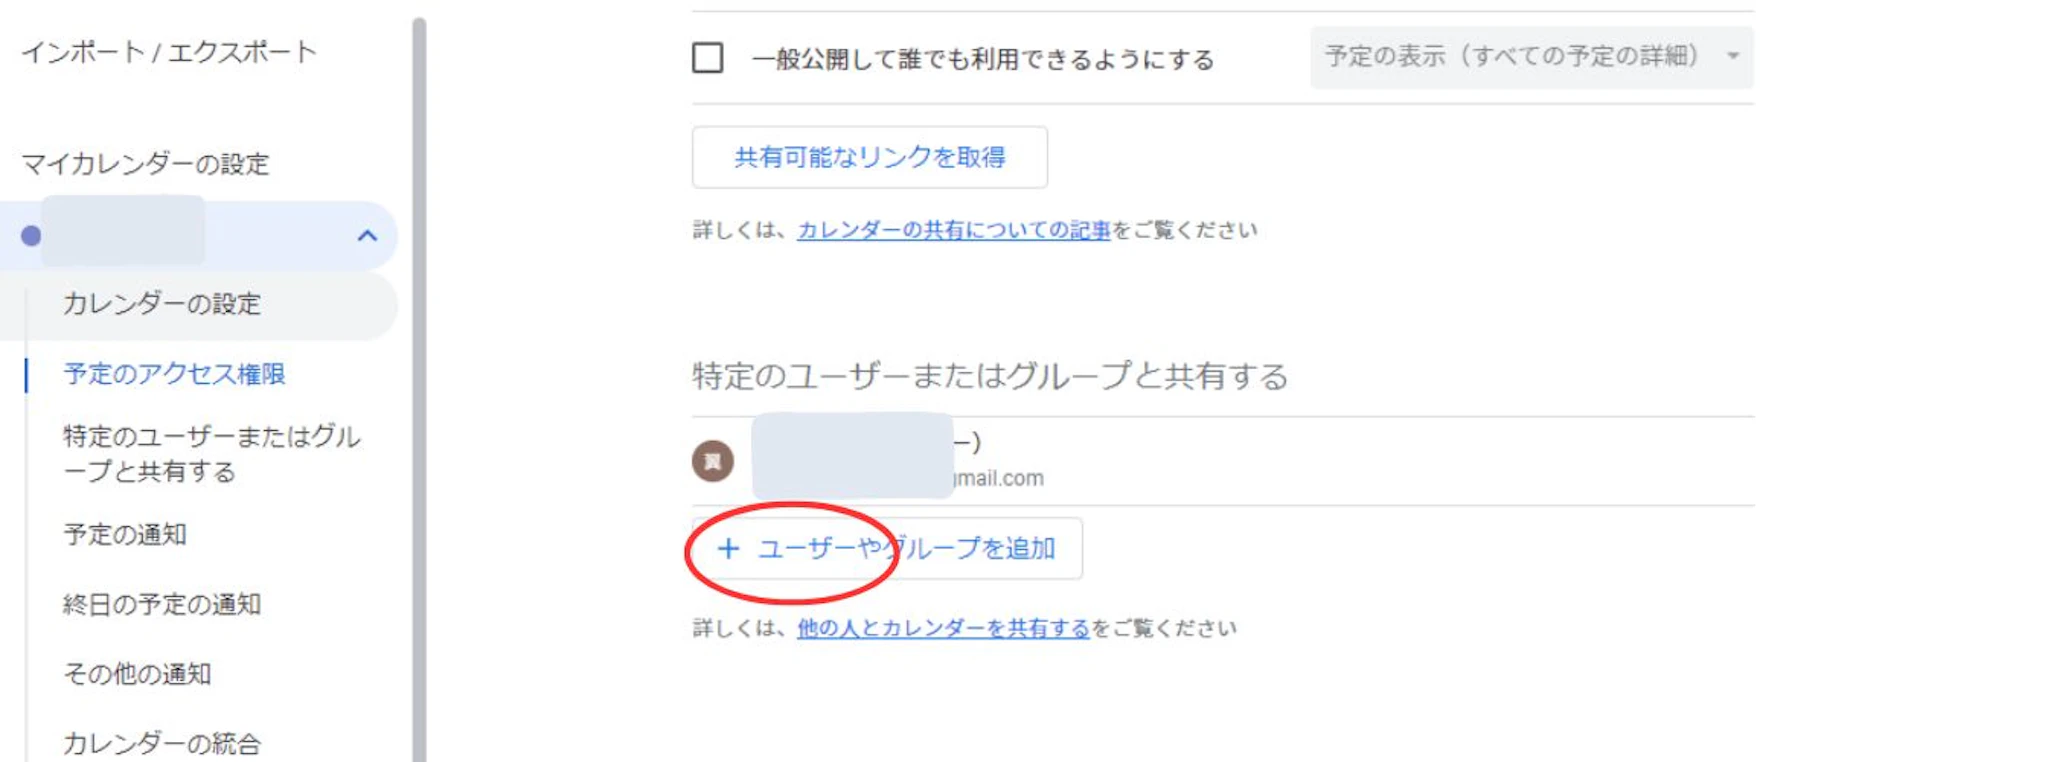Open カレンダーの統合 section
This screenshot has height=762, width=2048.
pos(162,743)
